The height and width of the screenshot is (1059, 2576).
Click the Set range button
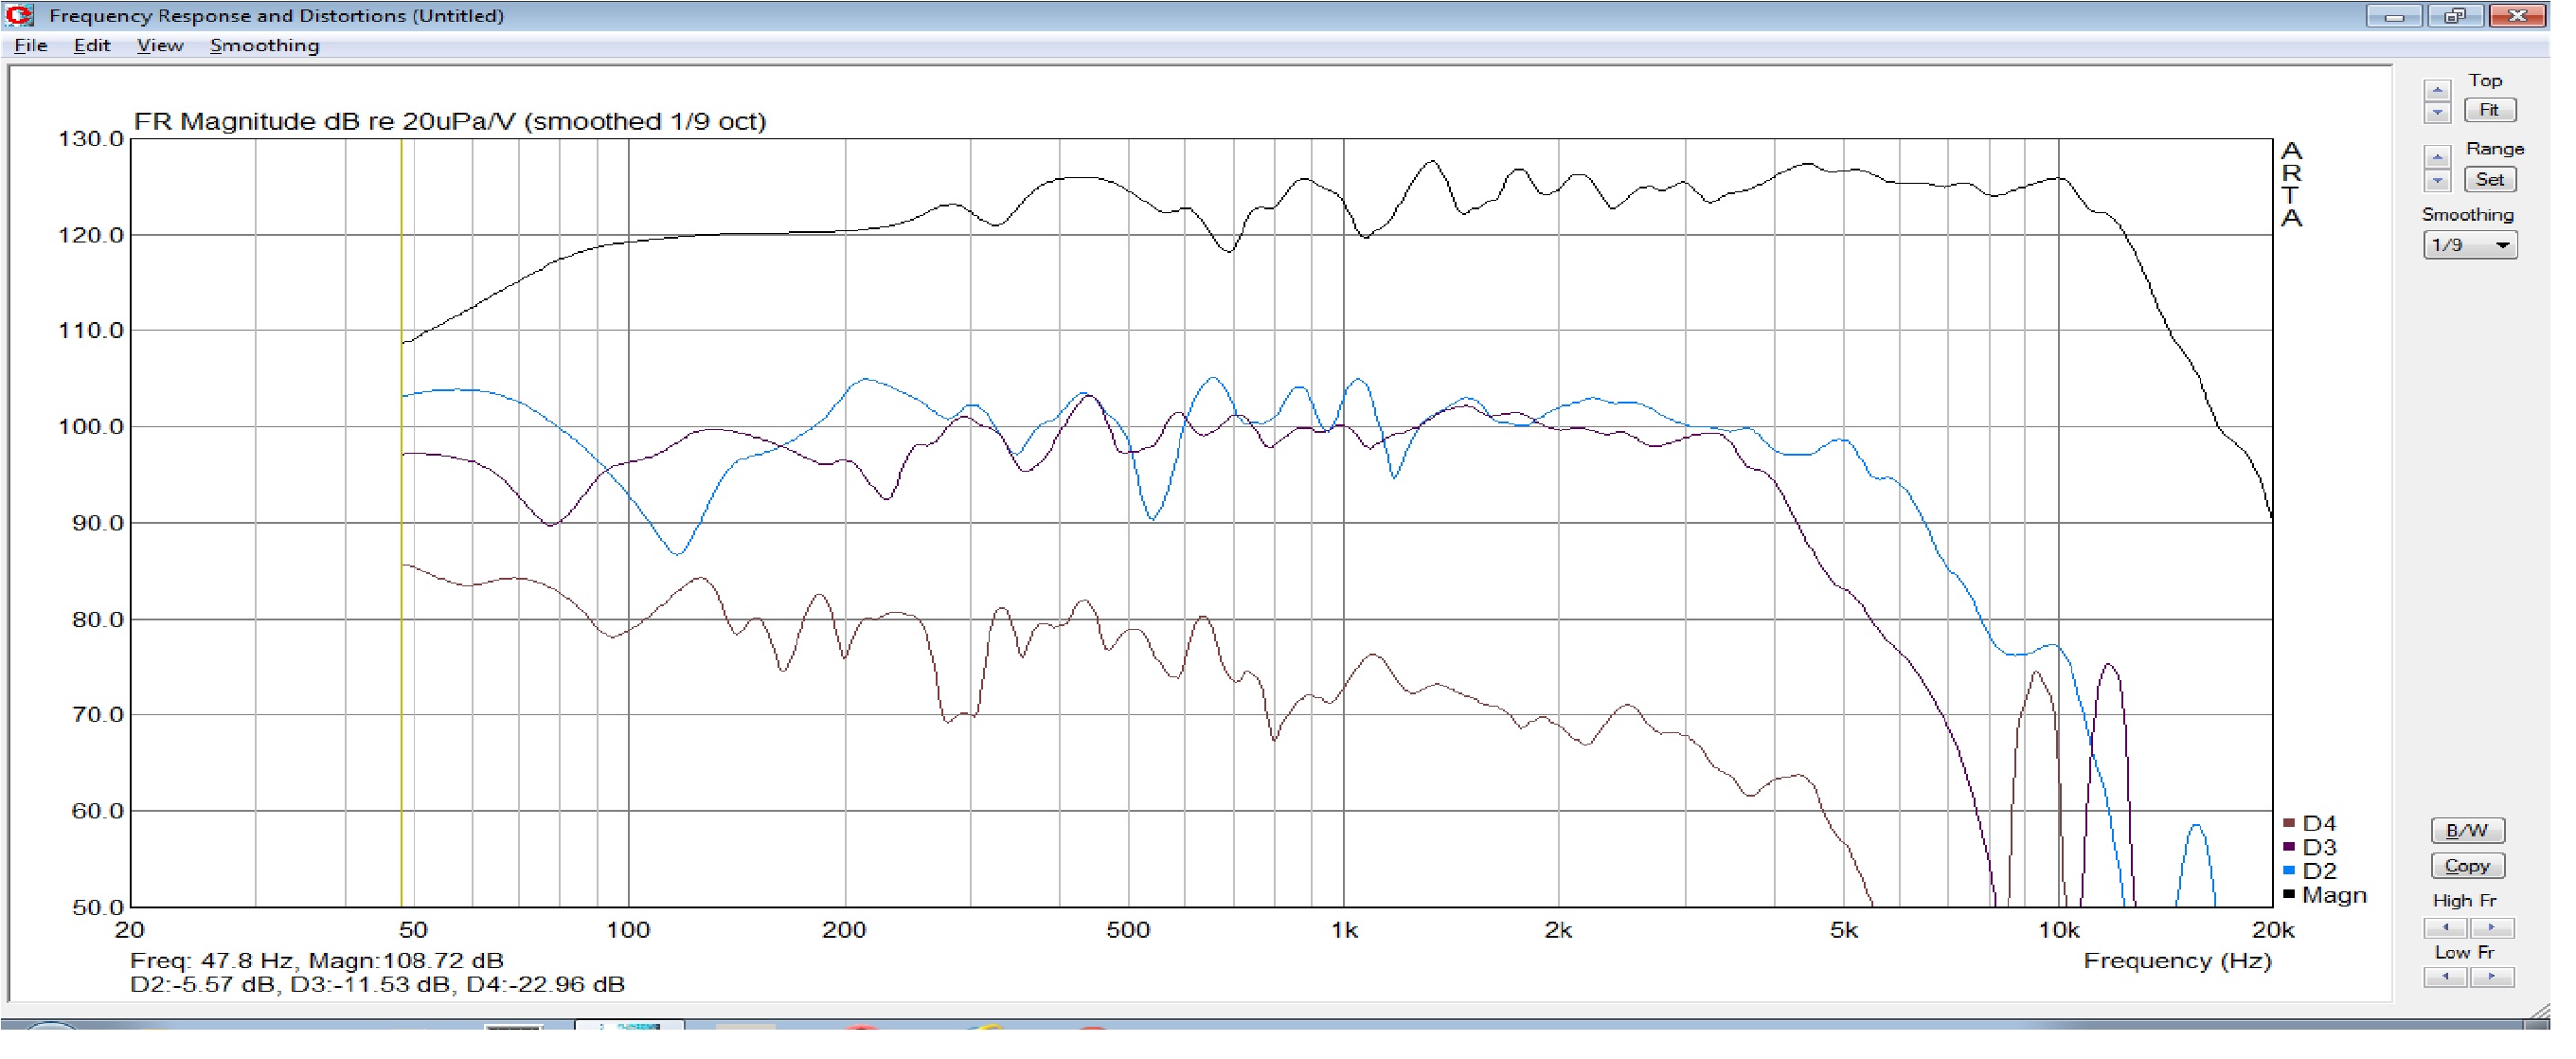coord(2489,180)
